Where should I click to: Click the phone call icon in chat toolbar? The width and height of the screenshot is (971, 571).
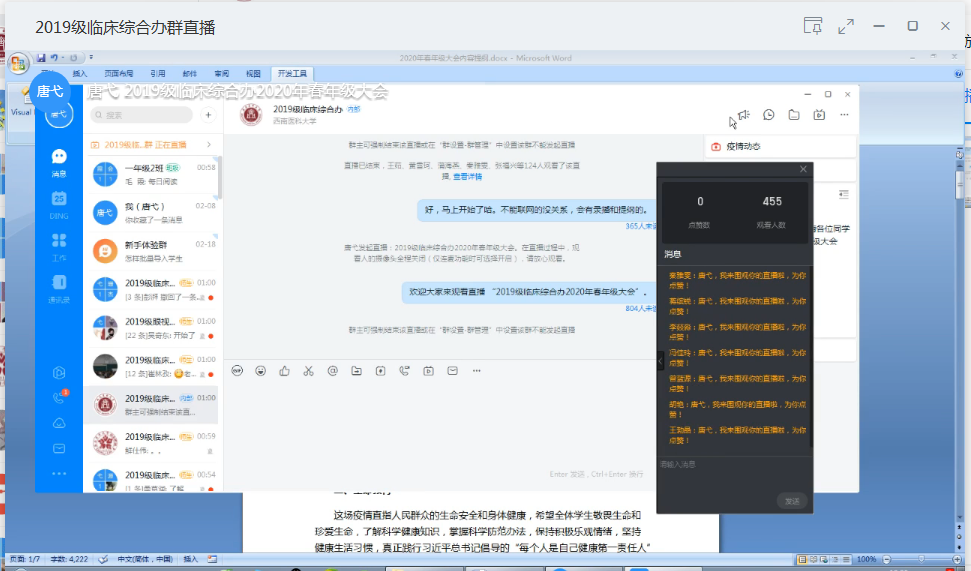(x=404, y=371)
